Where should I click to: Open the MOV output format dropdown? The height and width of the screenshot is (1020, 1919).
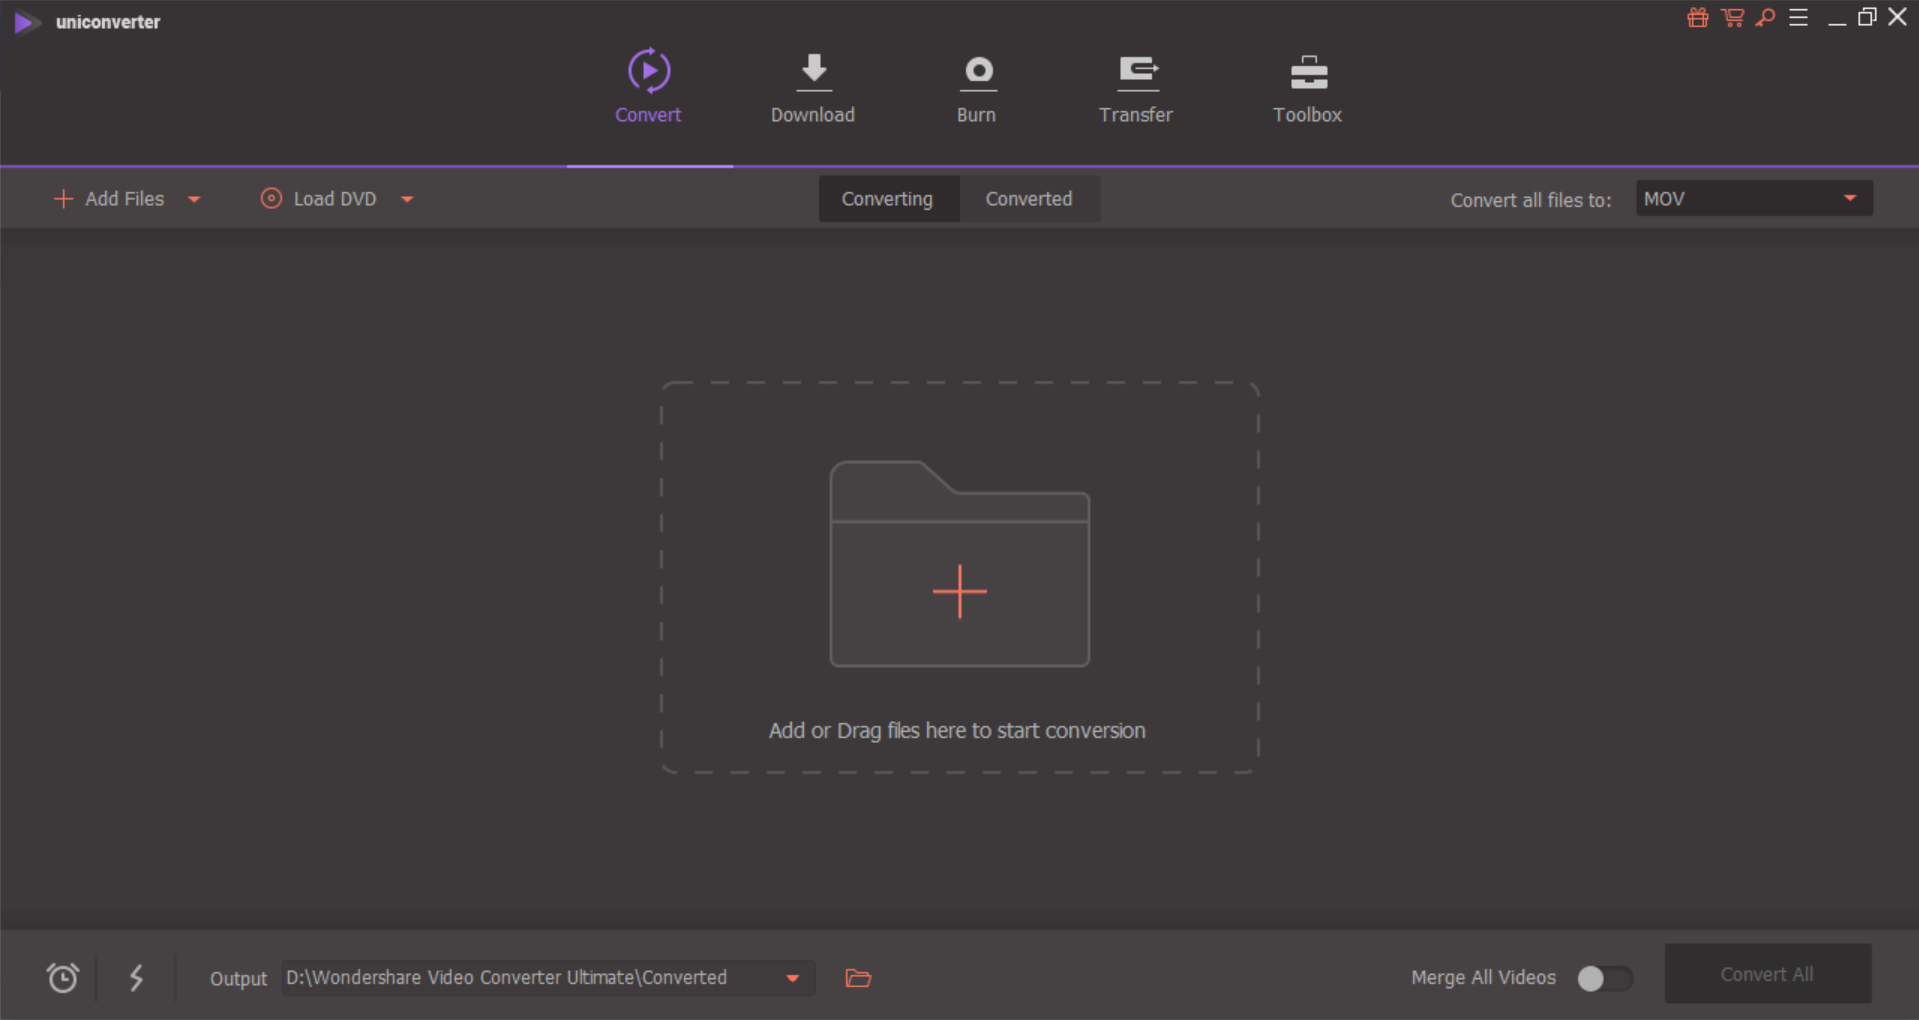(1753, 198)
